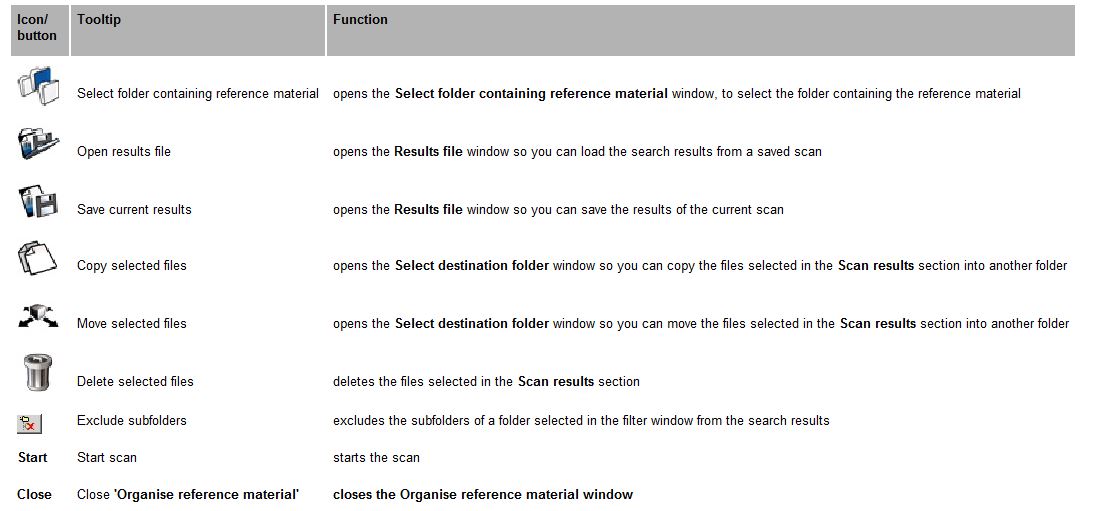
Task: Select the 'Copy selected files' tooltip text
Action: tap(132, 265)
